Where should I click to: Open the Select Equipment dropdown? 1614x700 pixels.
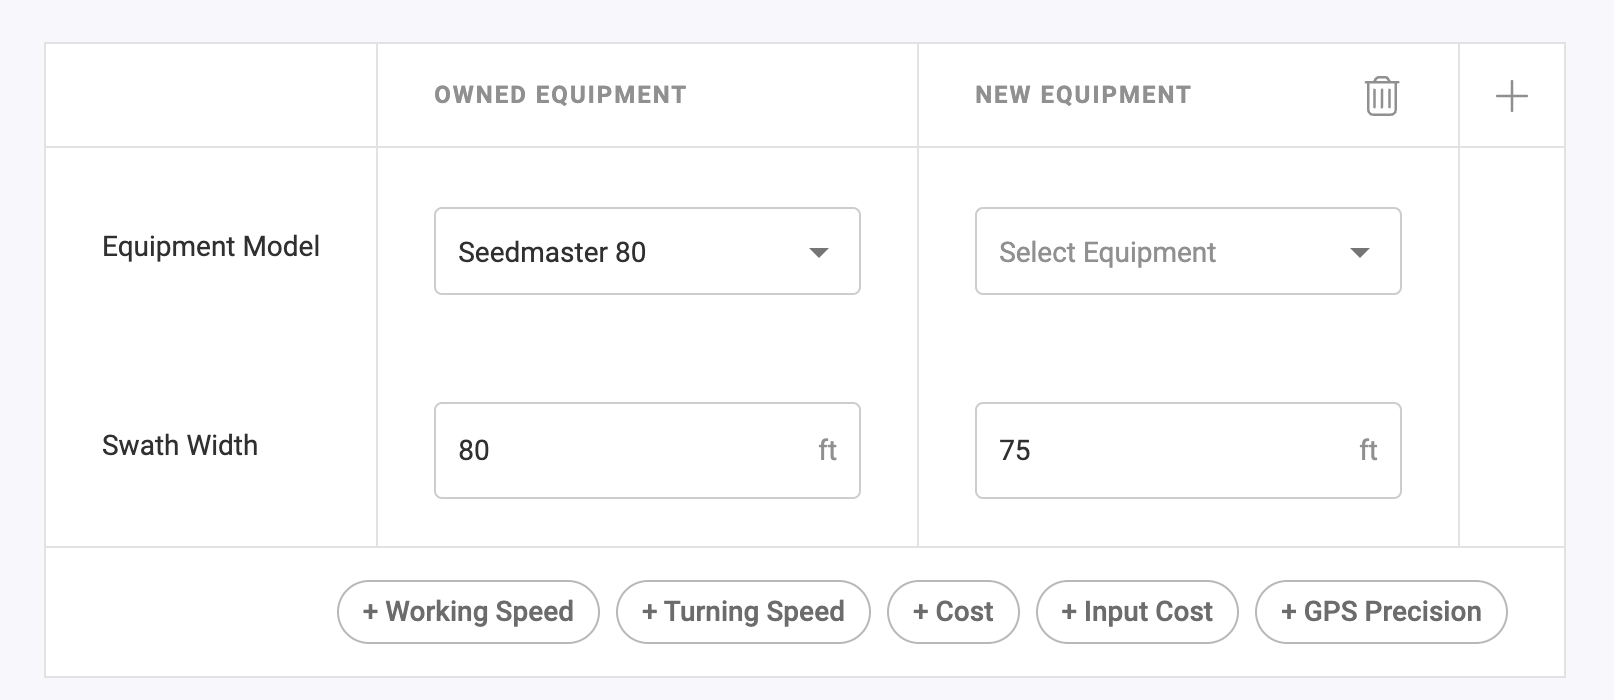pos(1187,251)
